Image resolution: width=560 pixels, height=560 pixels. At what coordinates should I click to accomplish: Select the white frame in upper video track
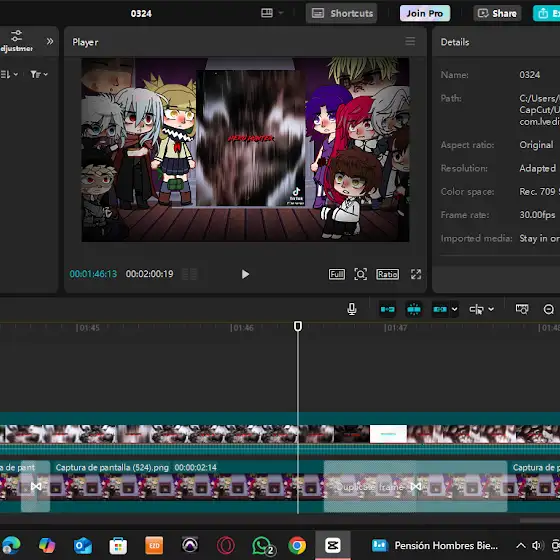click(388, 434)
